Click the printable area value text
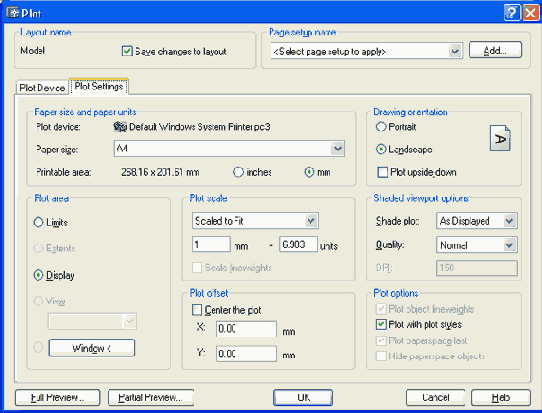Screen dimensions: 542x413 (160, 172)
